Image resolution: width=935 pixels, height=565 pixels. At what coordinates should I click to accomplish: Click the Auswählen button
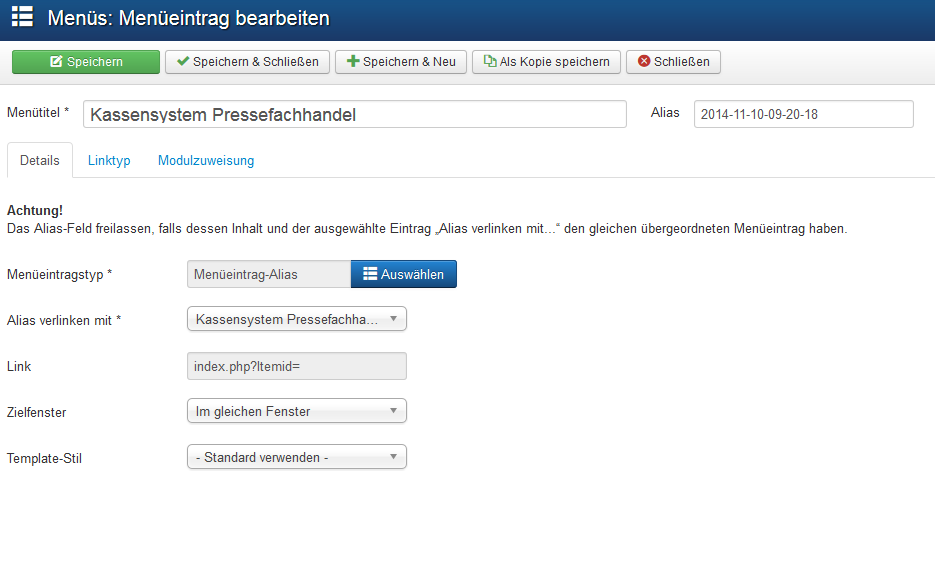404,274
